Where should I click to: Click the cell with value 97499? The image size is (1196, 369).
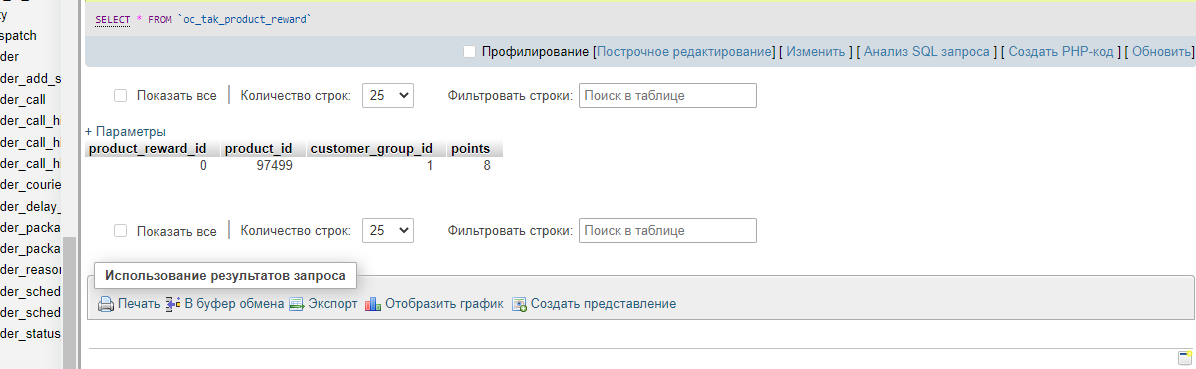point(275,165)
